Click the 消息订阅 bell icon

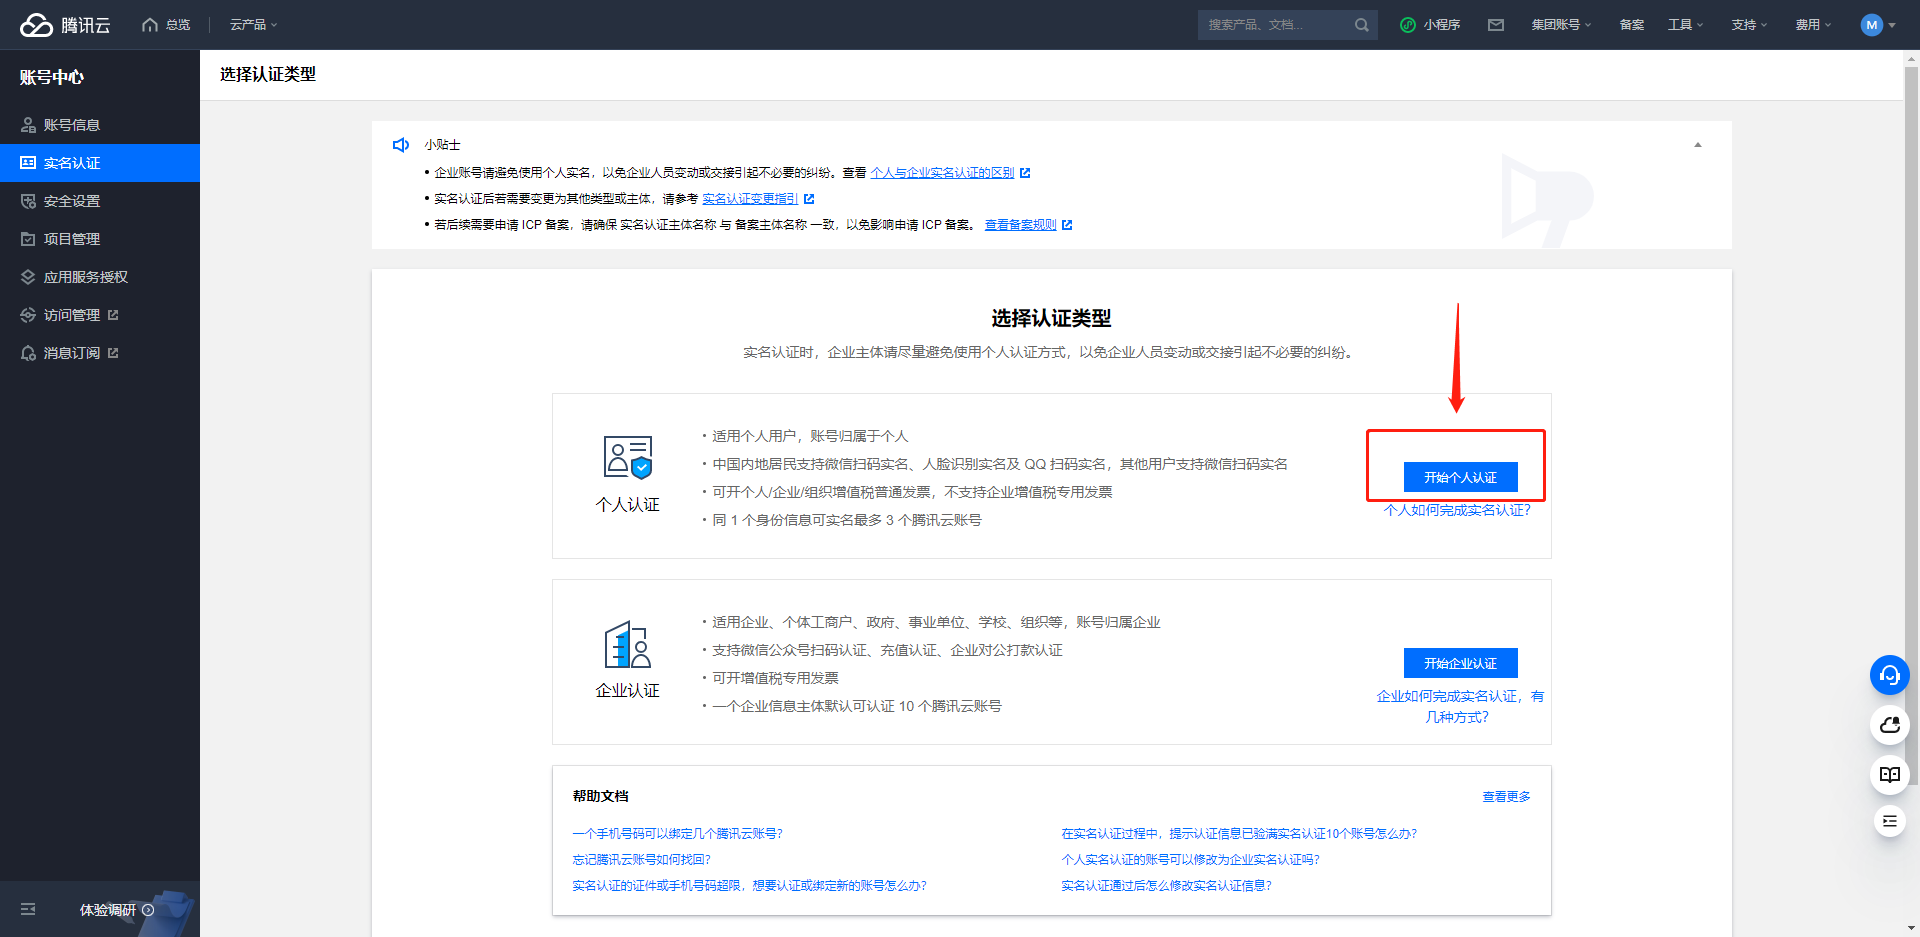[x=28, y=353]
